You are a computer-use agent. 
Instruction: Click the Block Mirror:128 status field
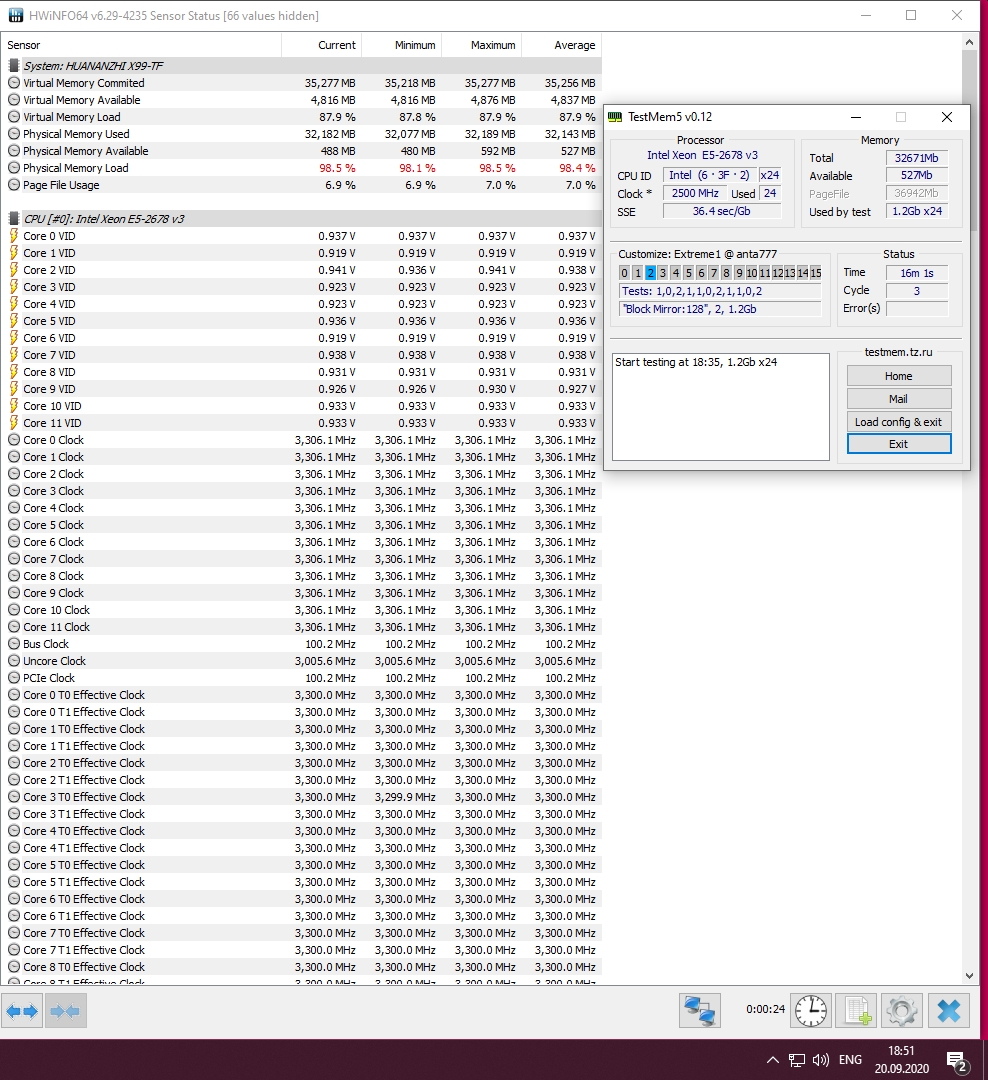click(721, 309)
